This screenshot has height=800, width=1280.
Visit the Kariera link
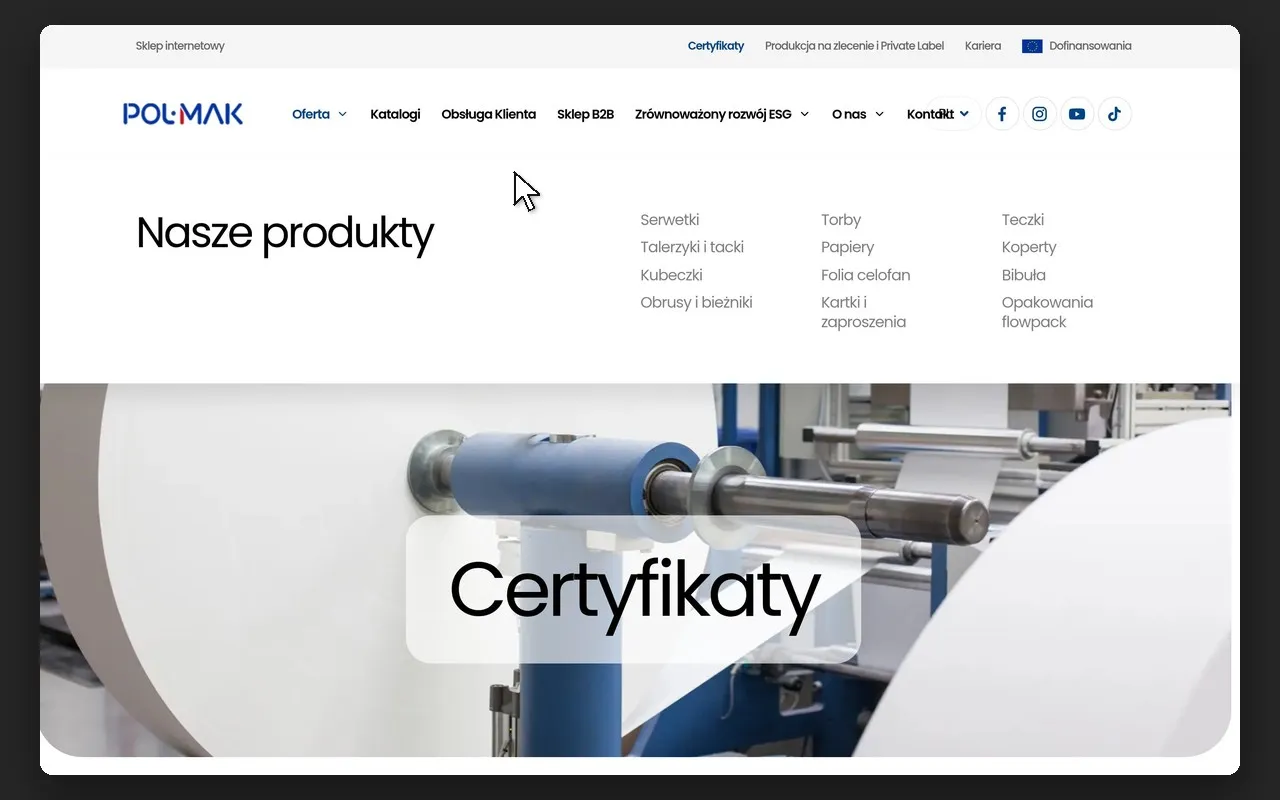pyautogui.click(x=983, y=46)
